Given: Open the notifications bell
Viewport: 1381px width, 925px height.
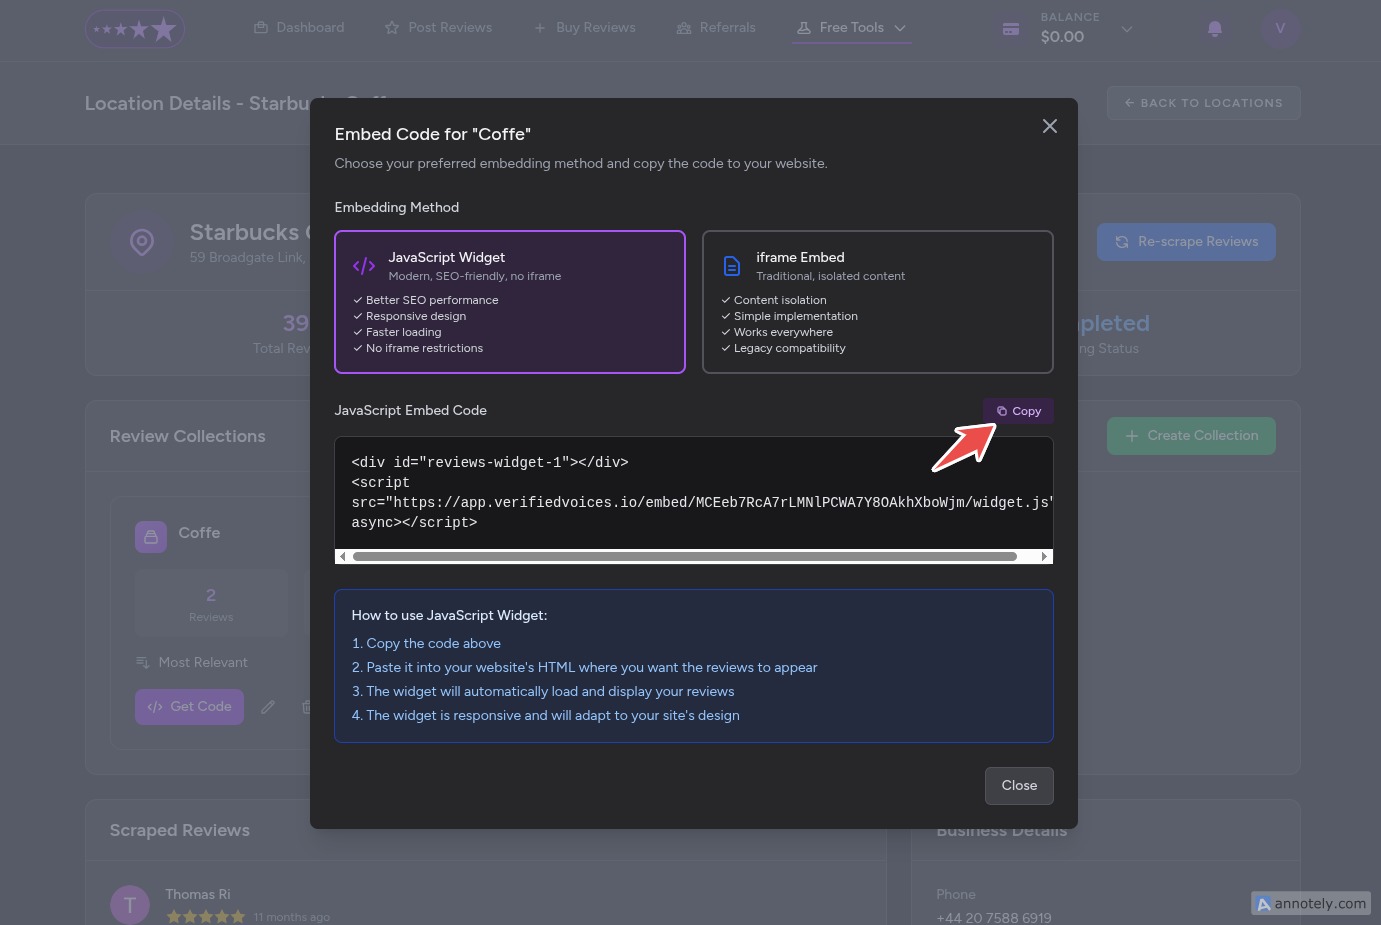Looking at the screenshot, I should tap(1215, 28).
